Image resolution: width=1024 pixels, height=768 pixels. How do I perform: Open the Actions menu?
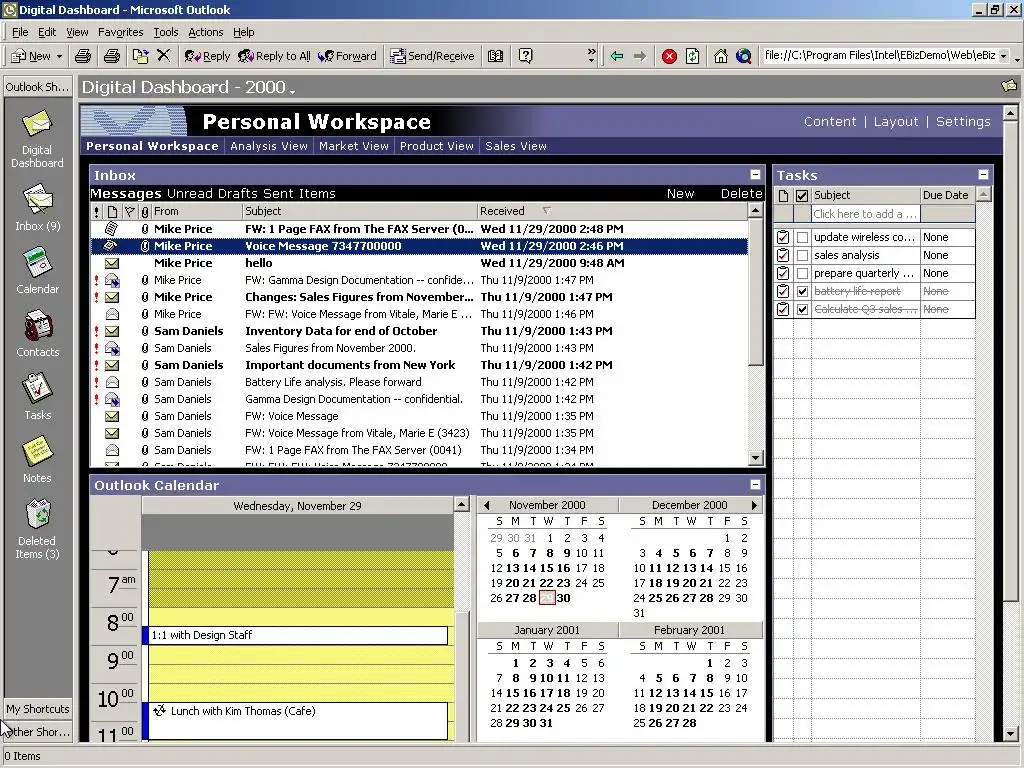click(206, 32)
